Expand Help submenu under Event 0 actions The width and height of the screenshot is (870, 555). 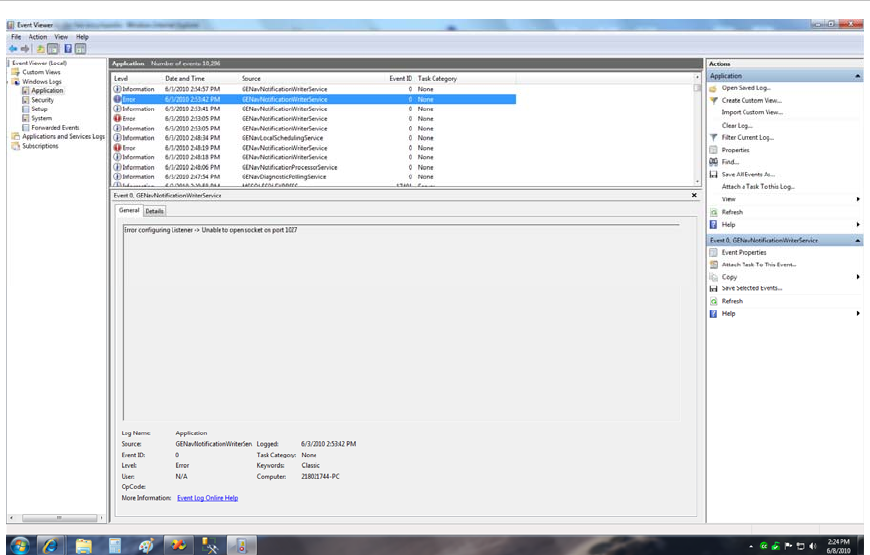858,313
